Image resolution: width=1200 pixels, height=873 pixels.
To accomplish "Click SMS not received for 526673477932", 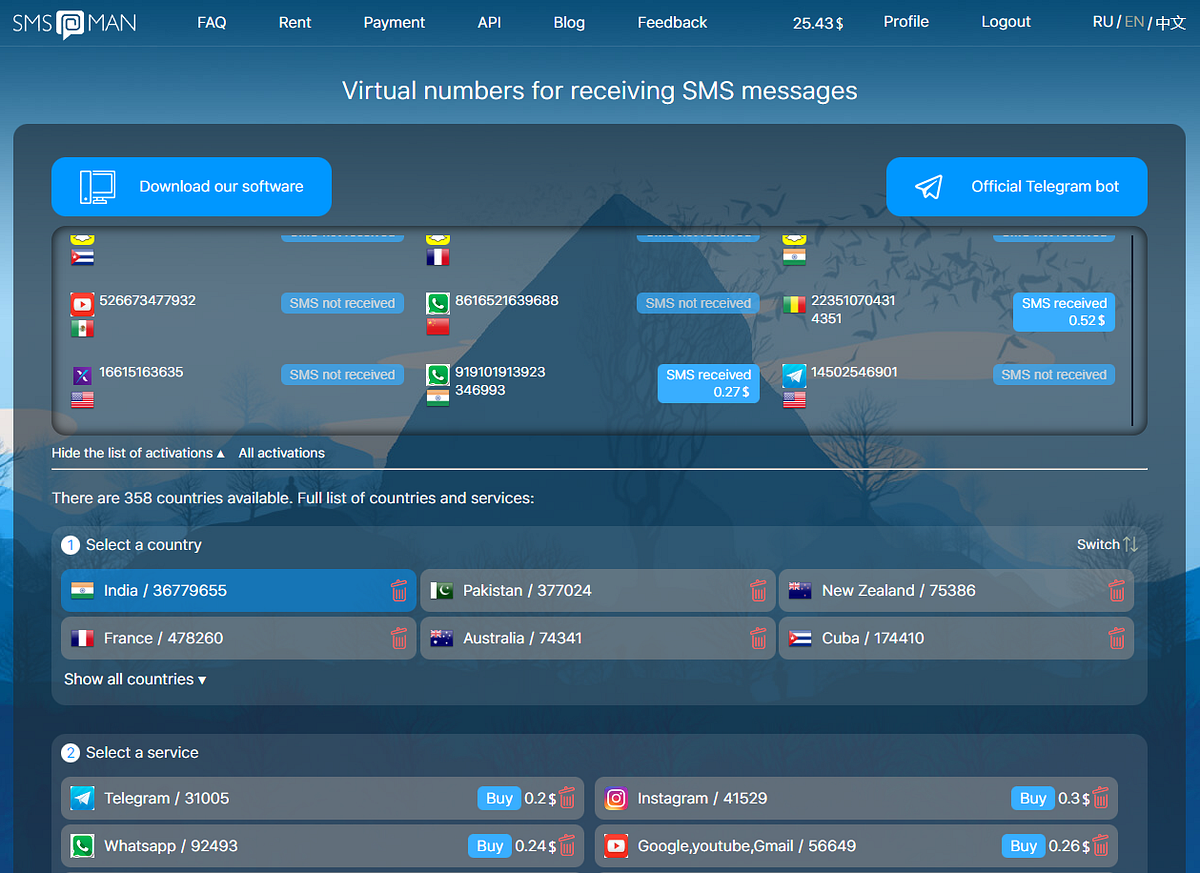I will tap(342, 303).
